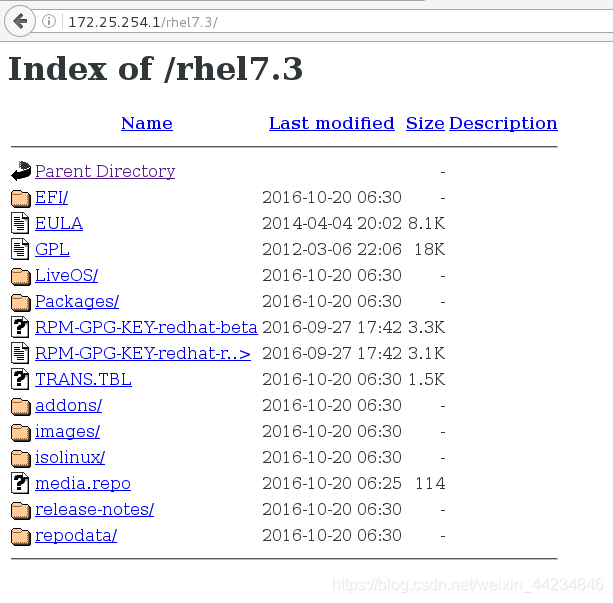613x603 pixels.
Task: Open the release-notes/ directory link
Action: point(94,509)
